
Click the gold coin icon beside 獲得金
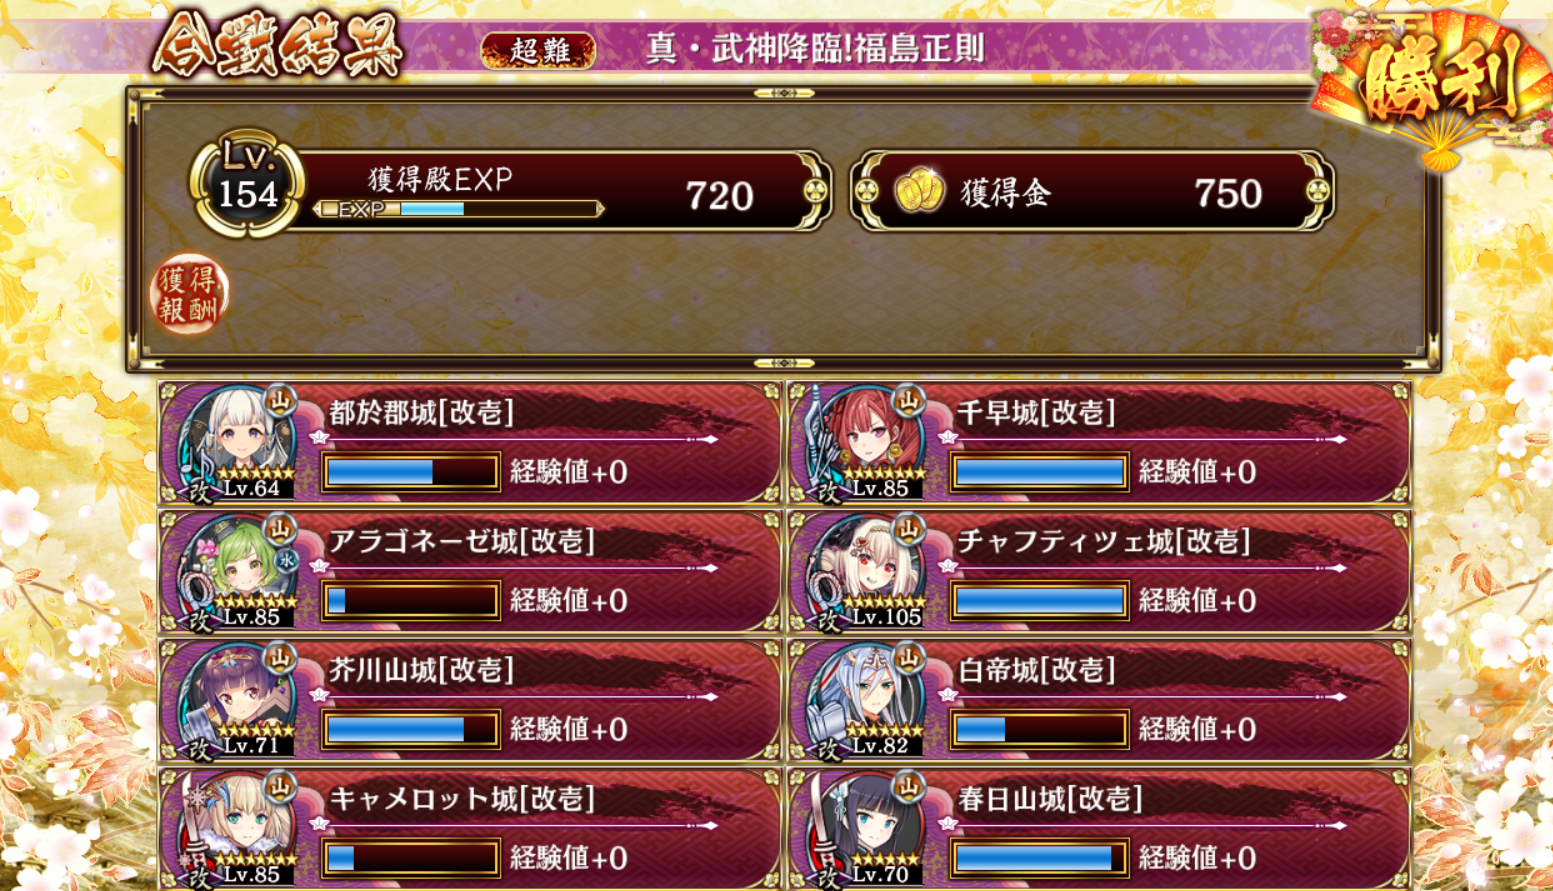click(918, 191)
